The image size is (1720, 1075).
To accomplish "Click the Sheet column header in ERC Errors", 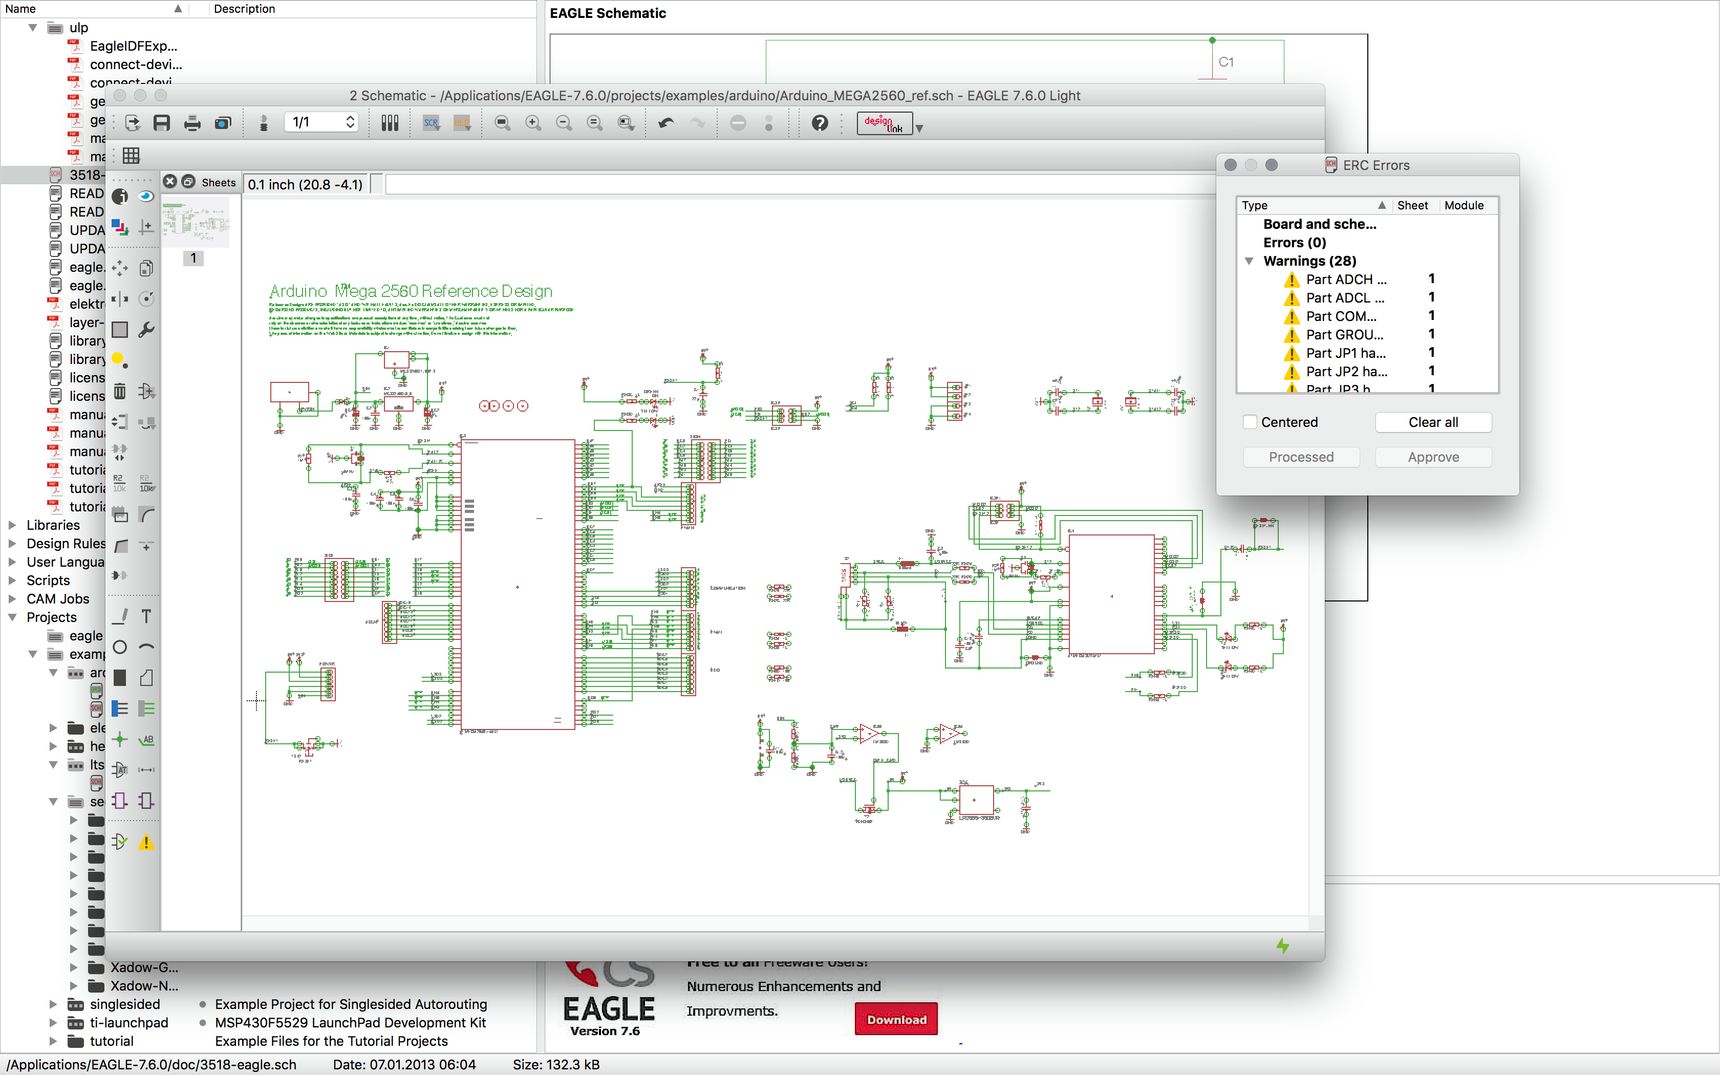I will coord(1414,205).
